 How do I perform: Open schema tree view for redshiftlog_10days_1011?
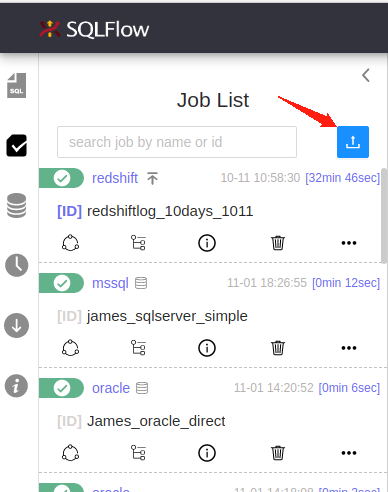click(138, 243)
